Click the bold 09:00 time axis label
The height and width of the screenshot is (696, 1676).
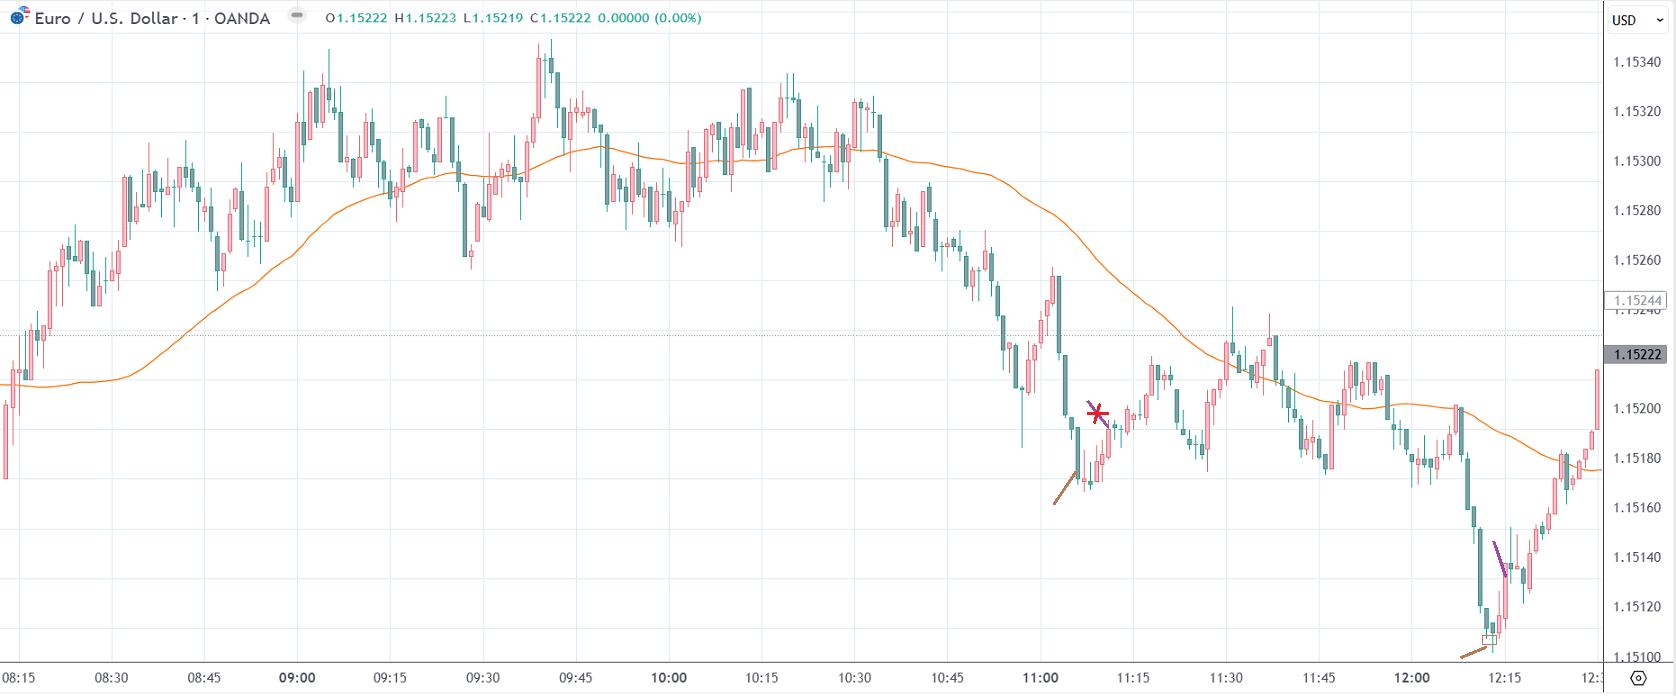pyautogui.click(x=297, y=678)
